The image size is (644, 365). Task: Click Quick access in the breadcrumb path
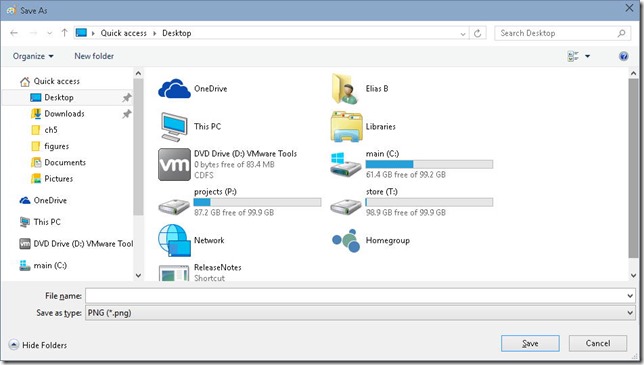pos(124,33)
